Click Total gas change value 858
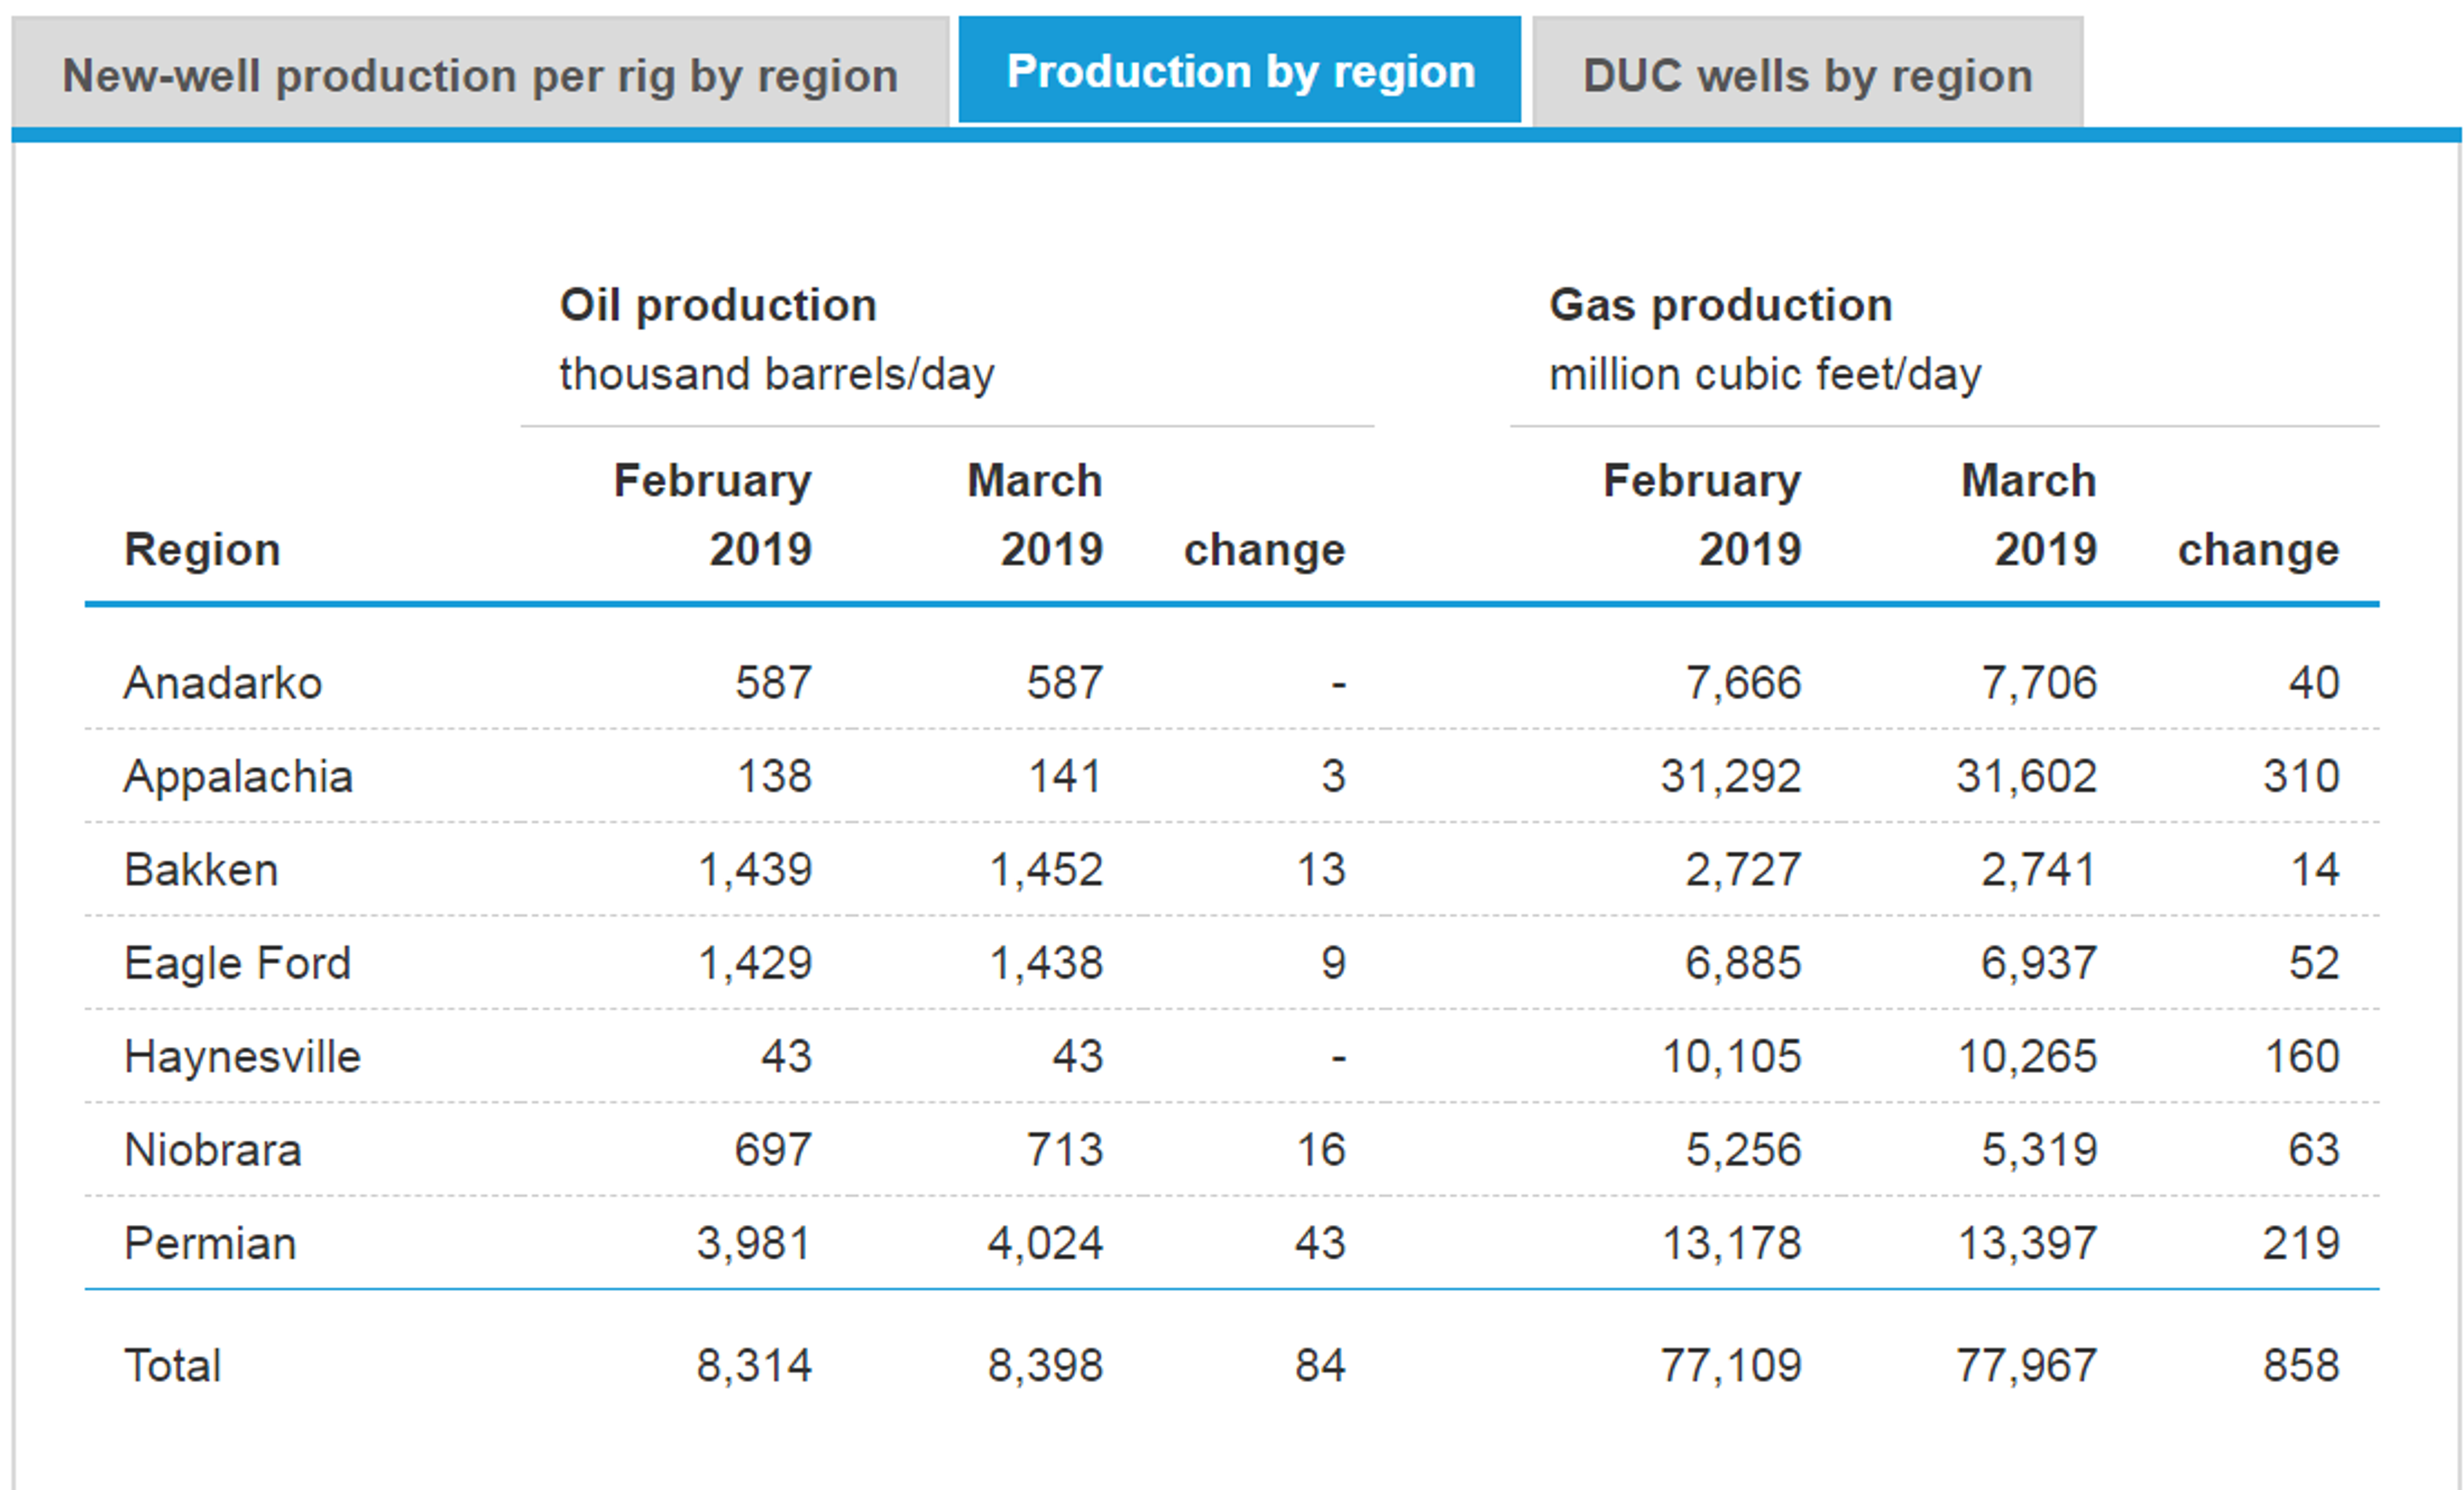2464x1490 pixels. coord(2302,1365)
